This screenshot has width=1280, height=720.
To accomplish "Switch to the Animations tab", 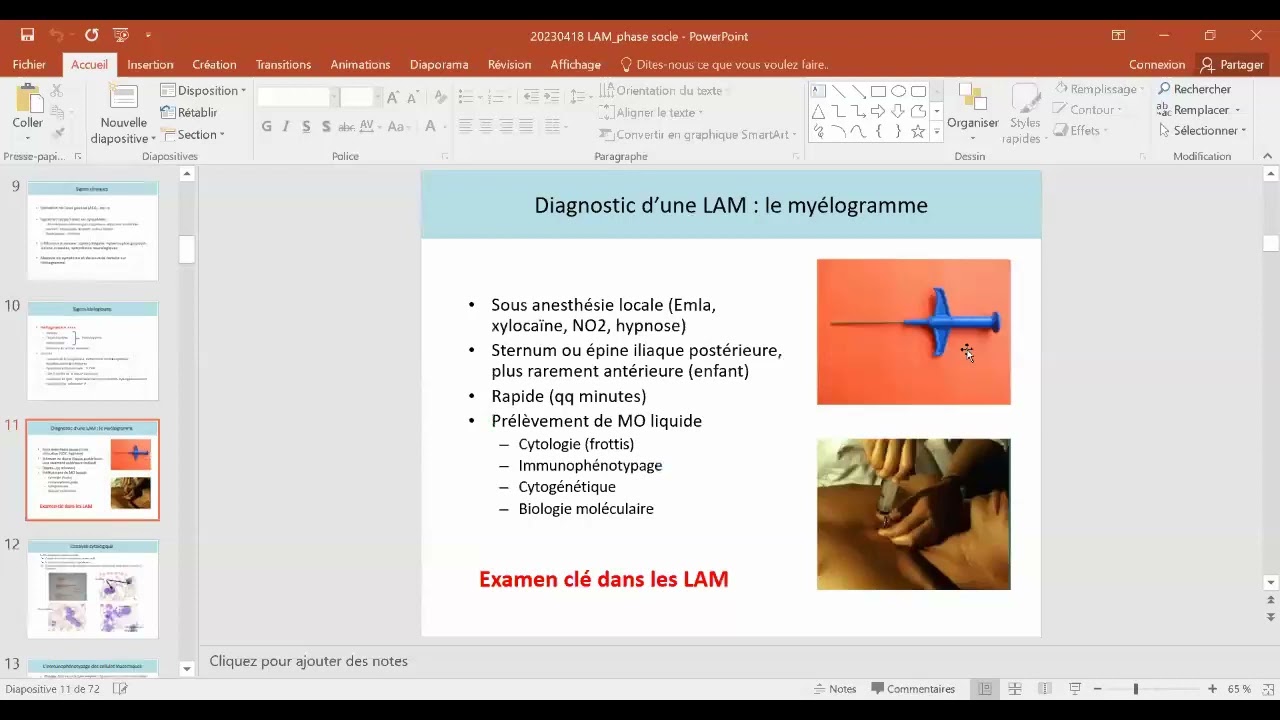I will (360, 64).
